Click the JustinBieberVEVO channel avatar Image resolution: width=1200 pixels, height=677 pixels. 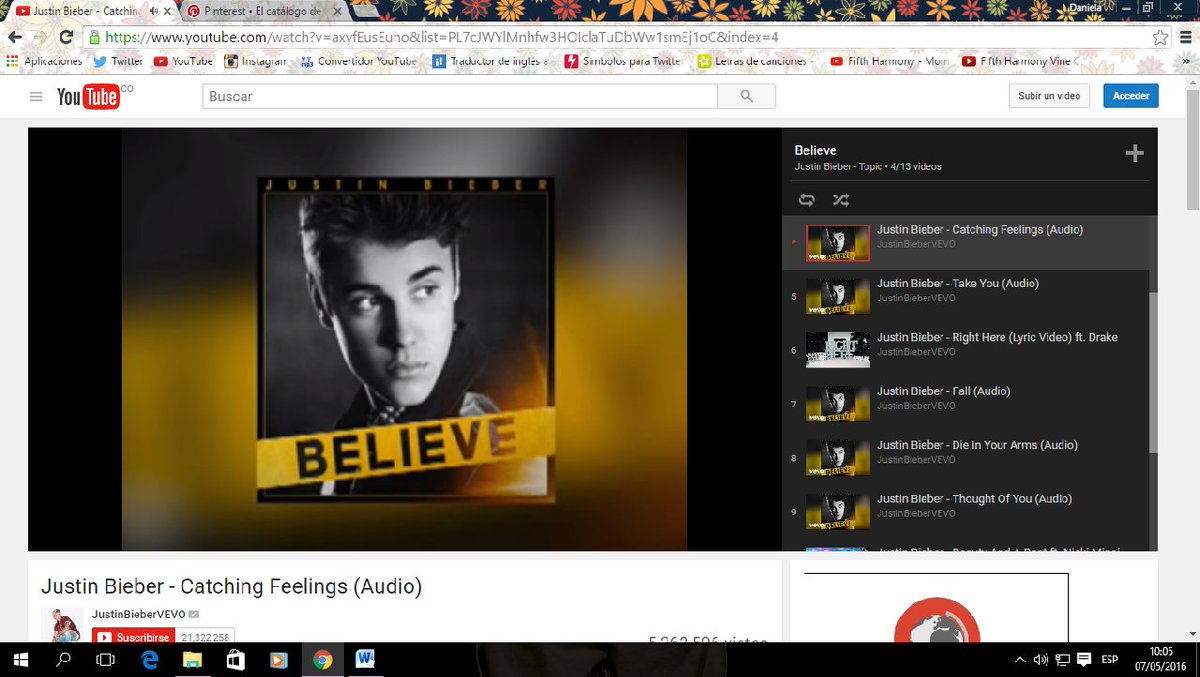pyautogui.click(x=62, y=625)
